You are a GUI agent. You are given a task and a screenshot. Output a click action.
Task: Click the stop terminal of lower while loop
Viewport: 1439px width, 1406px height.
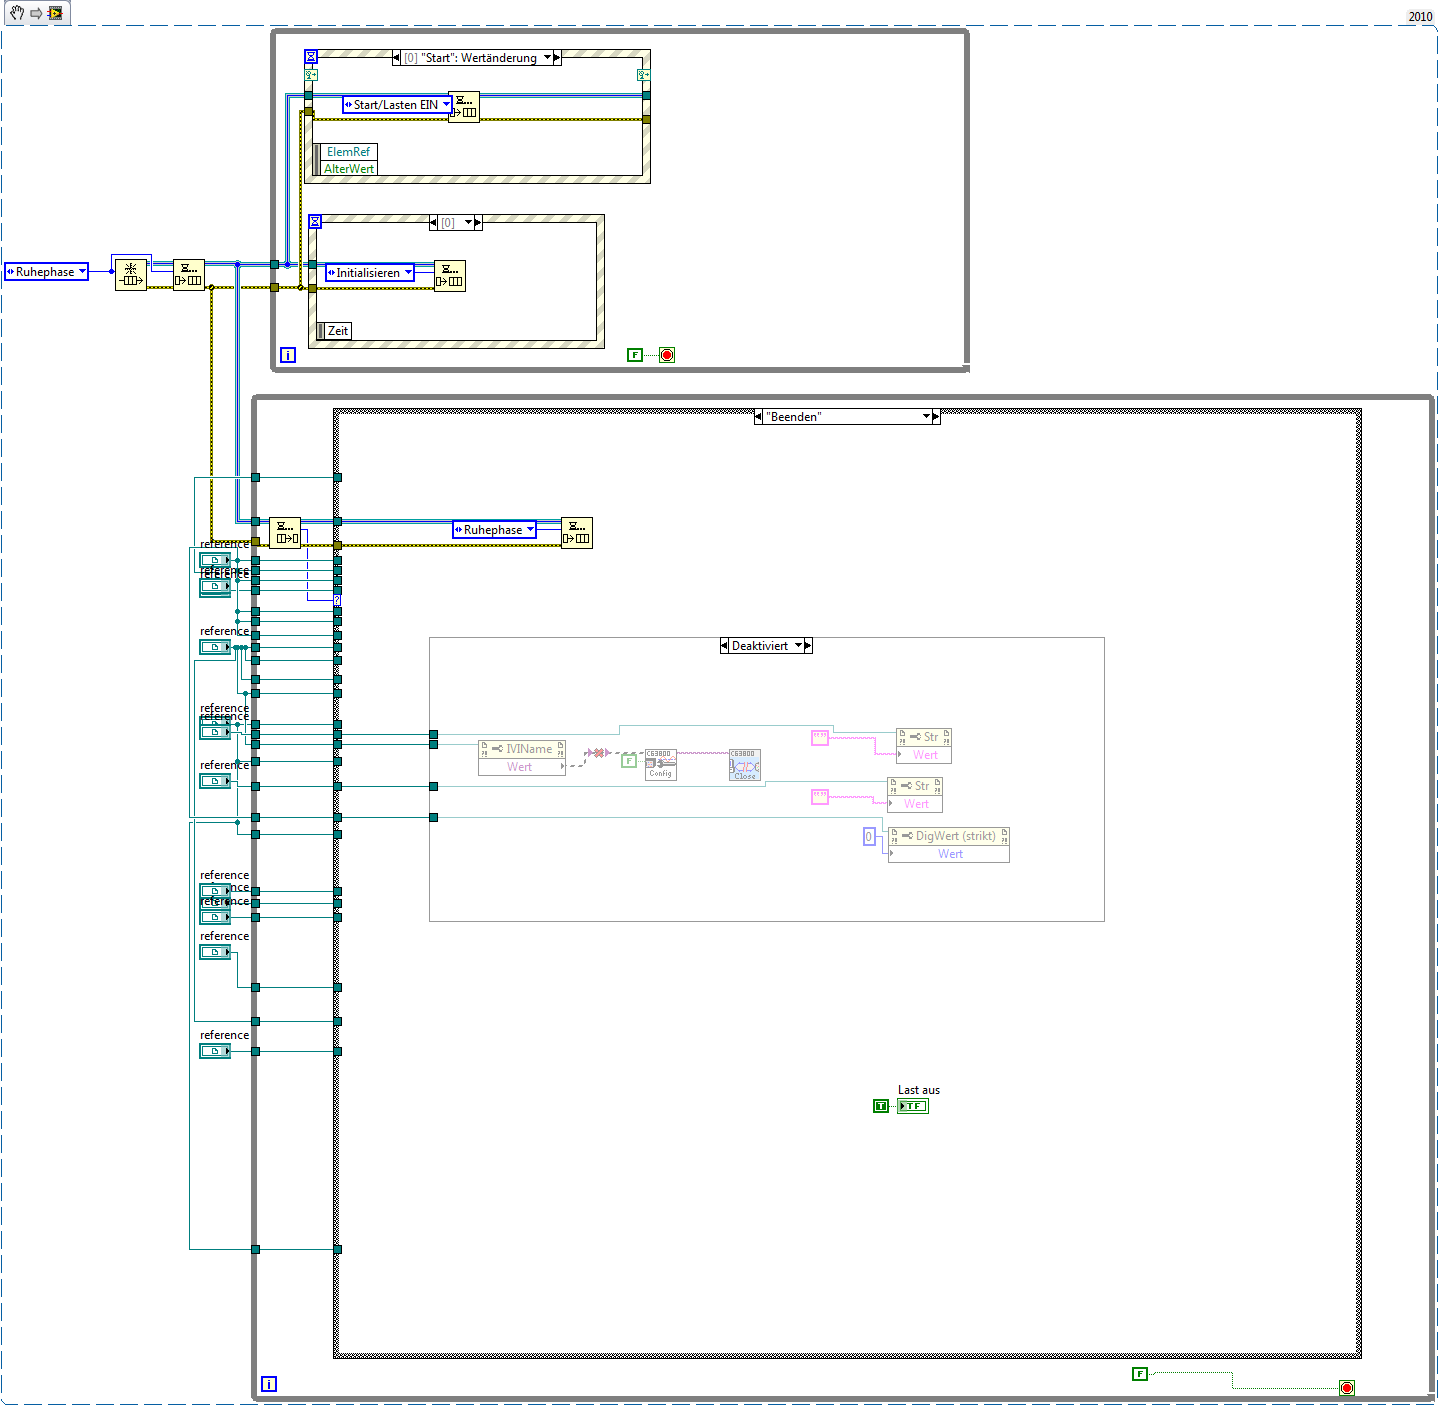pyautogui.click(x=1347, y=1388)
